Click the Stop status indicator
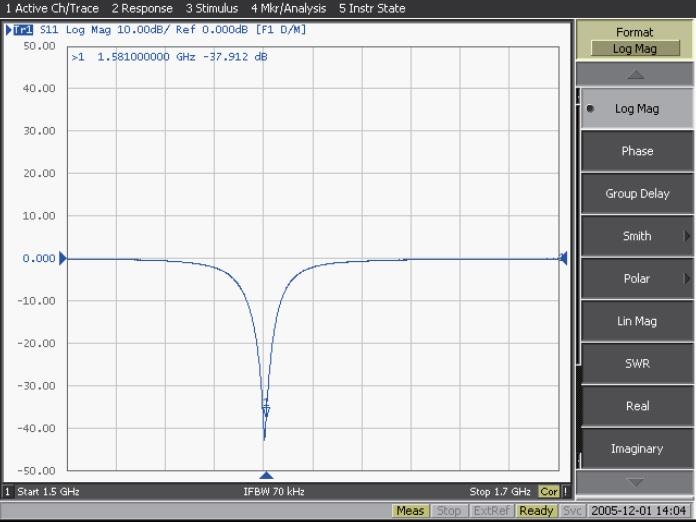Viewport: 696px width, 522px height. 448,511
